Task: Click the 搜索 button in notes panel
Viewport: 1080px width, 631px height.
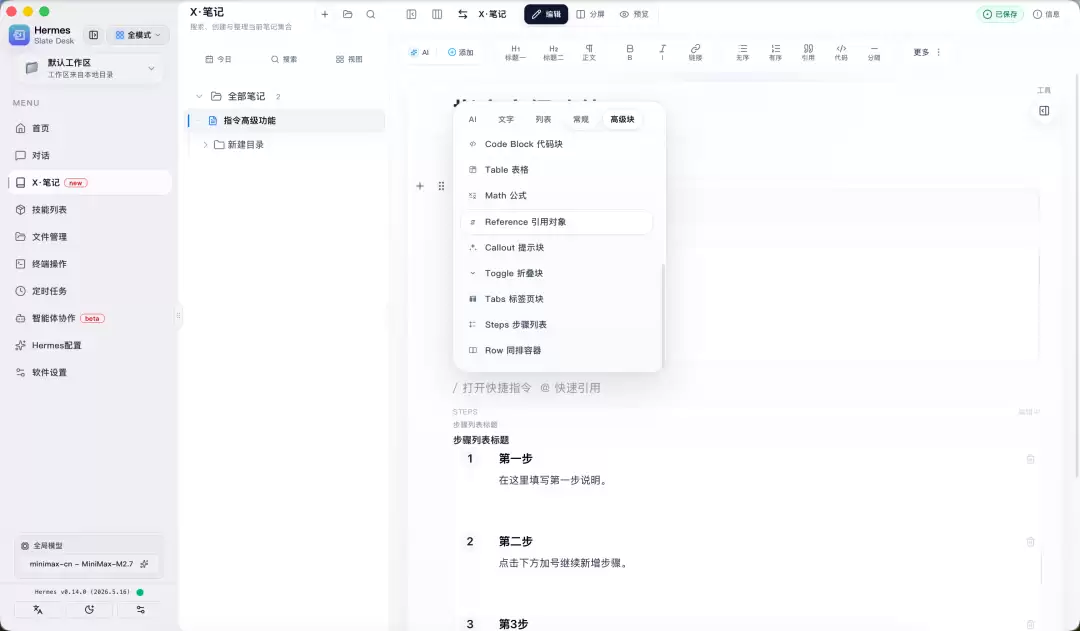Action: [284, 59]
